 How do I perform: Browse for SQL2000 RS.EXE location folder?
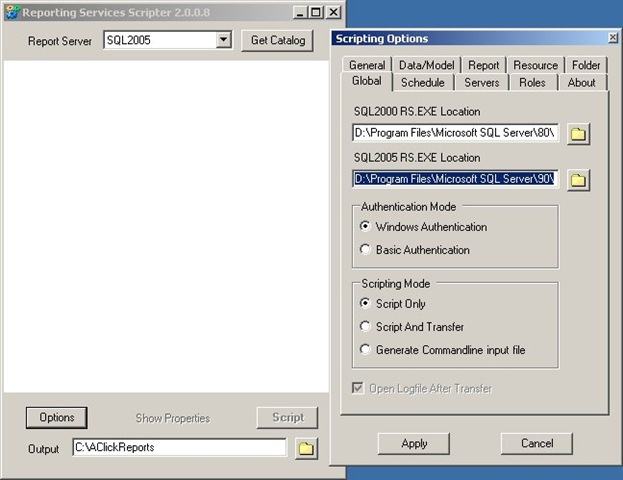pyautogui.click(x=578, y=134)
